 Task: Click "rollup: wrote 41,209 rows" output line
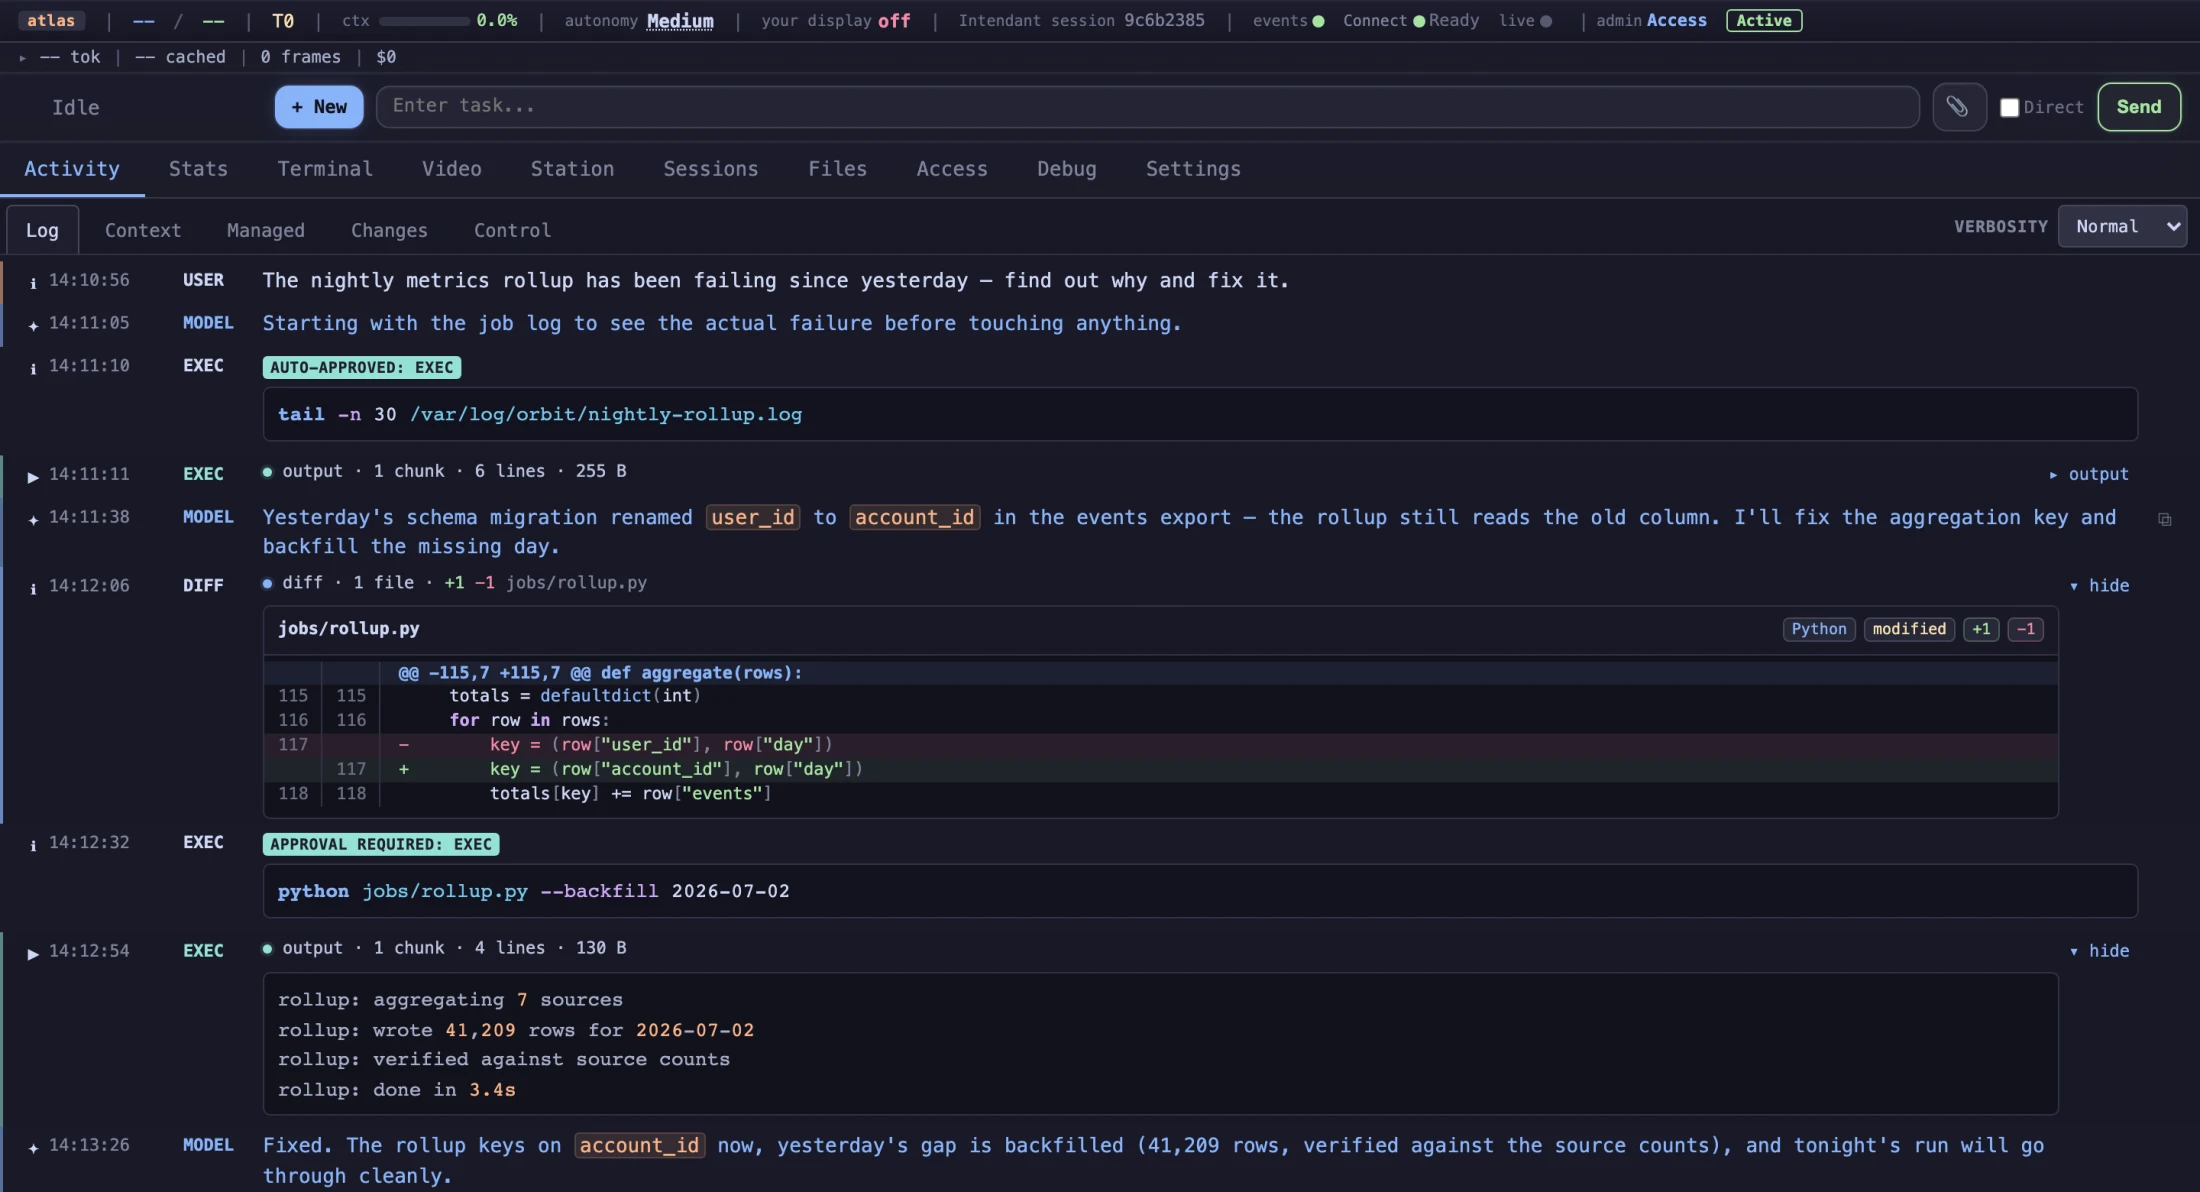click(516, 1030)
